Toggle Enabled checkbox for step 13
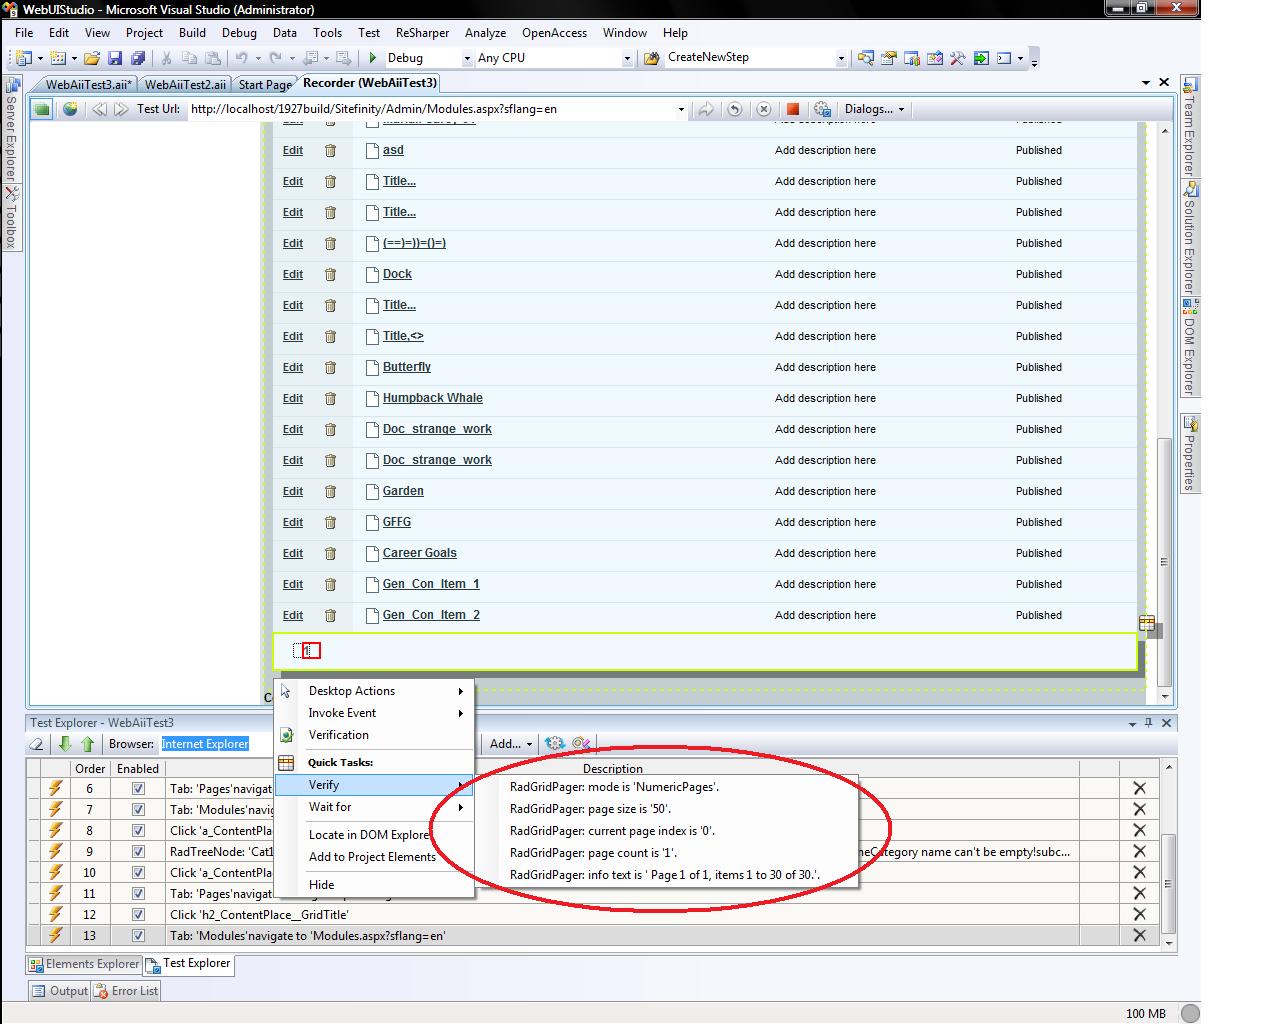This screenshot has width=1280, height=1024. pos(138,936)
